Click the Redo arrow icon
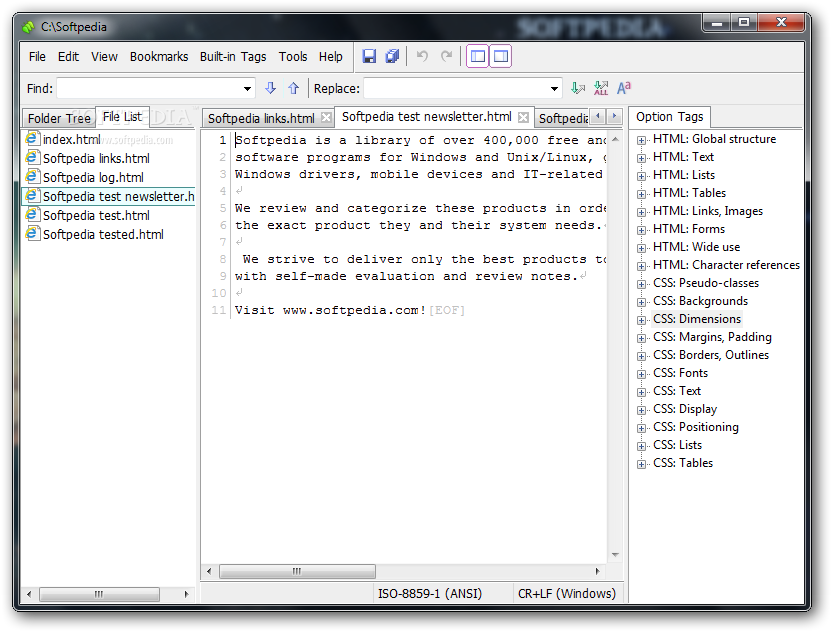The height and width of the screenshot is (632, 832). coord(446,56)
